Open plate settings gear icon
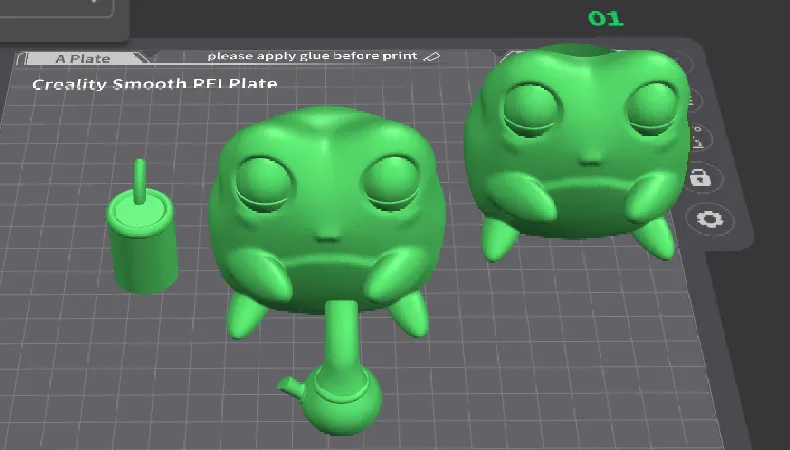This screenshot has height=450, width=790. (x=711, y=219)
